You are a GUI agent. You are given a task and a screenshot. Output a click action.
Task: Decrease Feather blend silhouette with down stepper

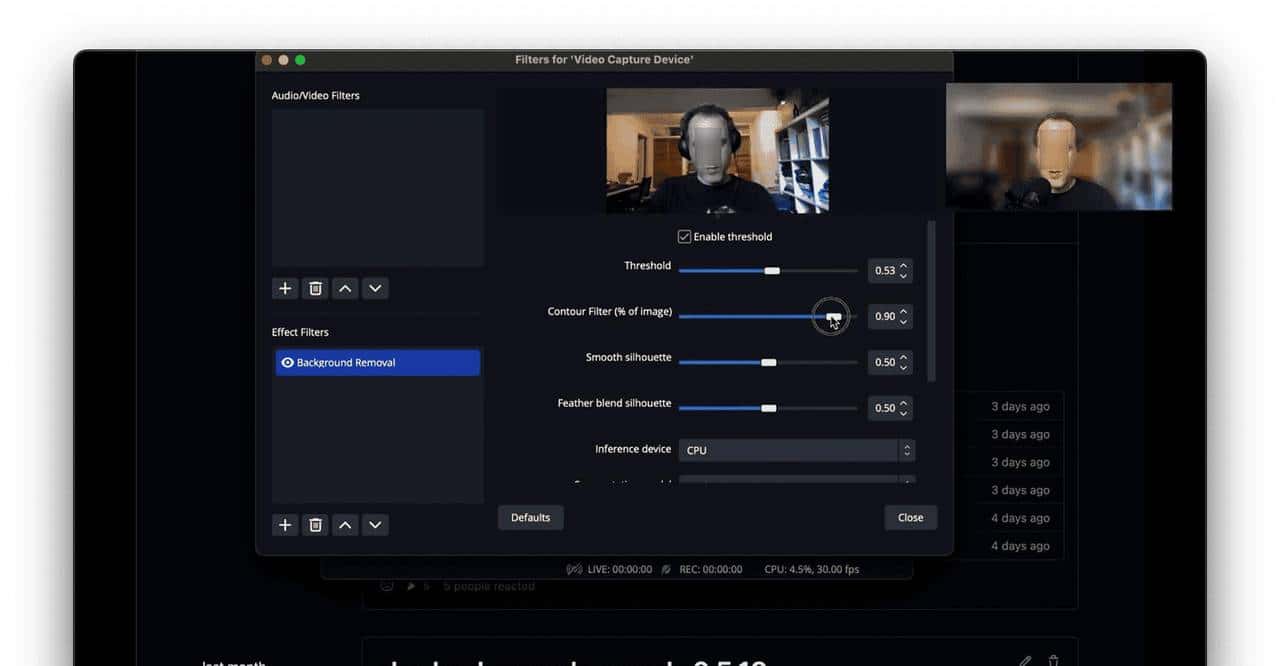pos(904,413)
